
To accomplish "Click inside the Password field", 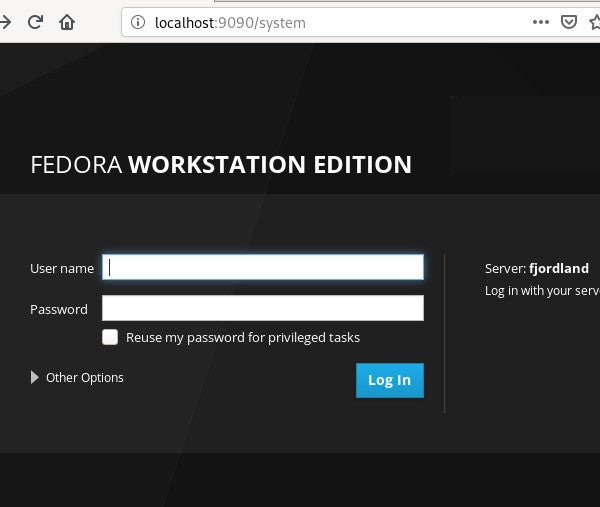I will point(263,309).
